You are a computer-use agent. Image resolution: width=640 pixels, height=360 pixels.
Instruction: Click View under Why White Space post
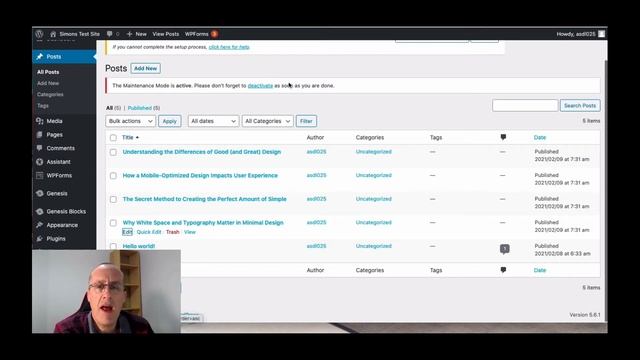189,232
